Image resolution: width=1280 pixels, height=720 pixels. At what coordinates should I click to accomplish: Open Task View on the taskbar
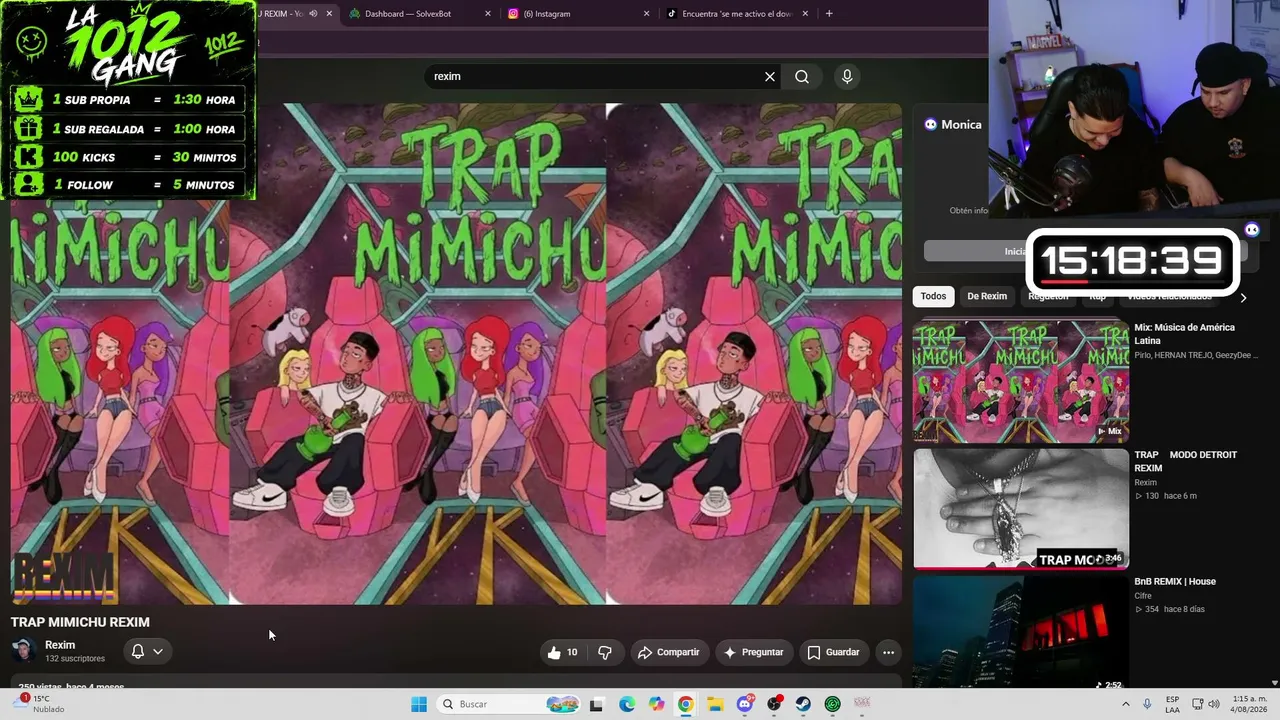coord(597,704)
